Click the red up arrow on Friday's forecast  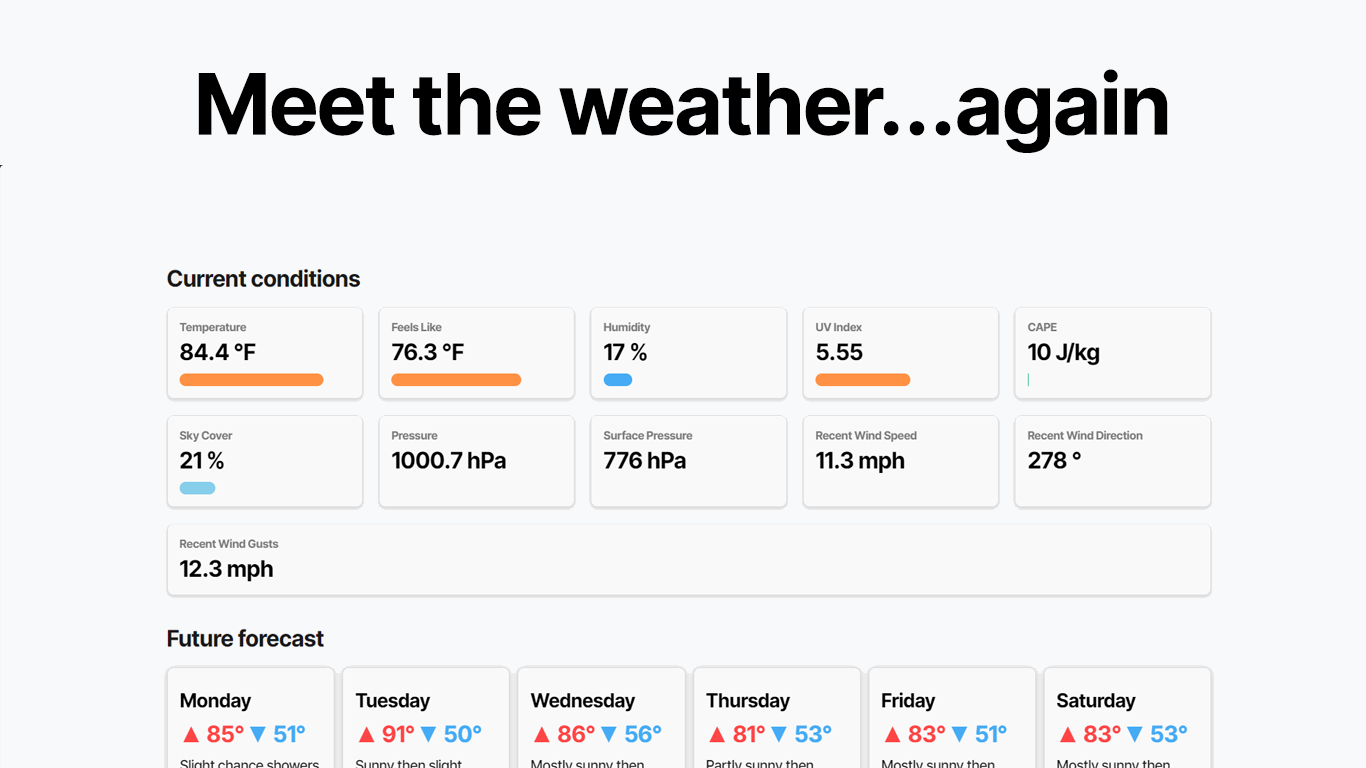click(x=890, y=733)
